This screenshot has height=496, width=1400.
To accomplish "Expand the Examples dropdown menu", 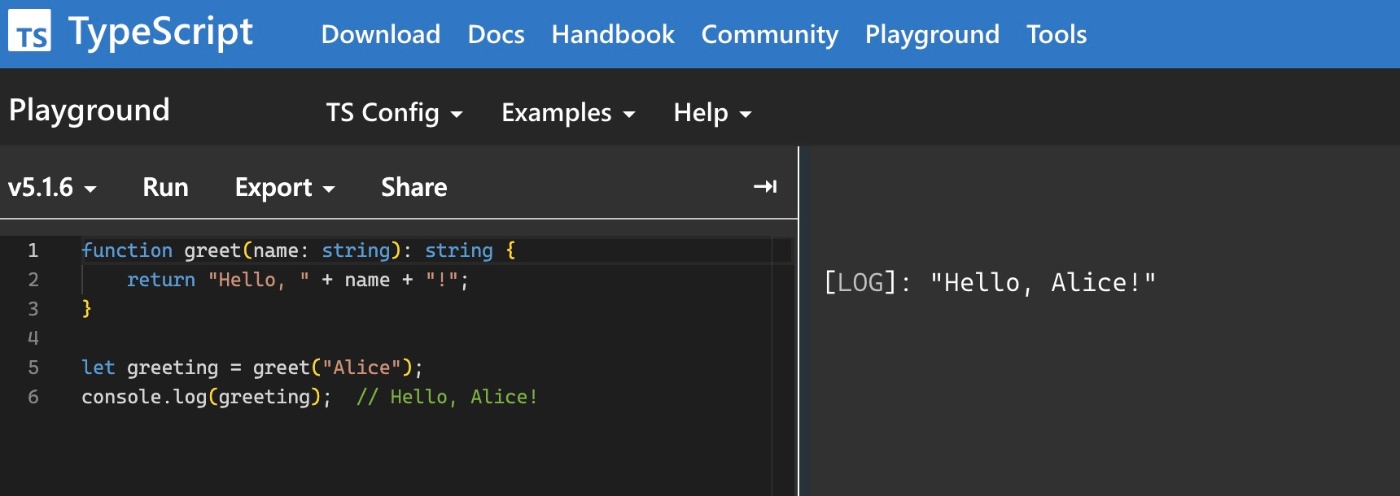I will coord(568,113).
